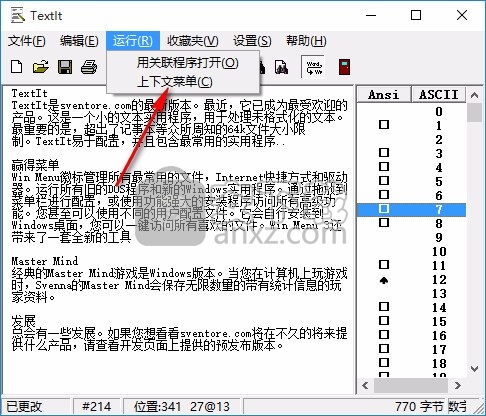Image resolution: width=486 pixels, height=416 pixels.
Task: Click the Master Mind heading in the editor
Action: click(45, 261)
